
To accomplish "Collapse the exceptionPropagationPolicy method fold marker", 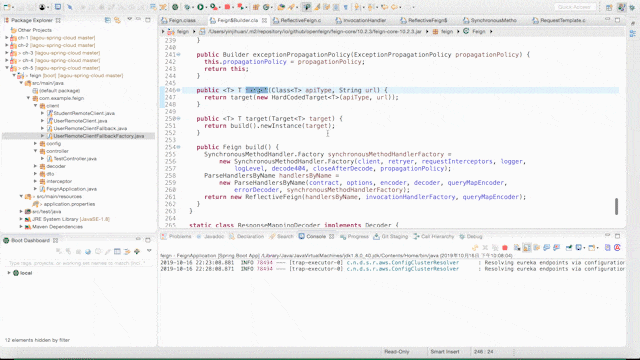I will coord(178,54).
